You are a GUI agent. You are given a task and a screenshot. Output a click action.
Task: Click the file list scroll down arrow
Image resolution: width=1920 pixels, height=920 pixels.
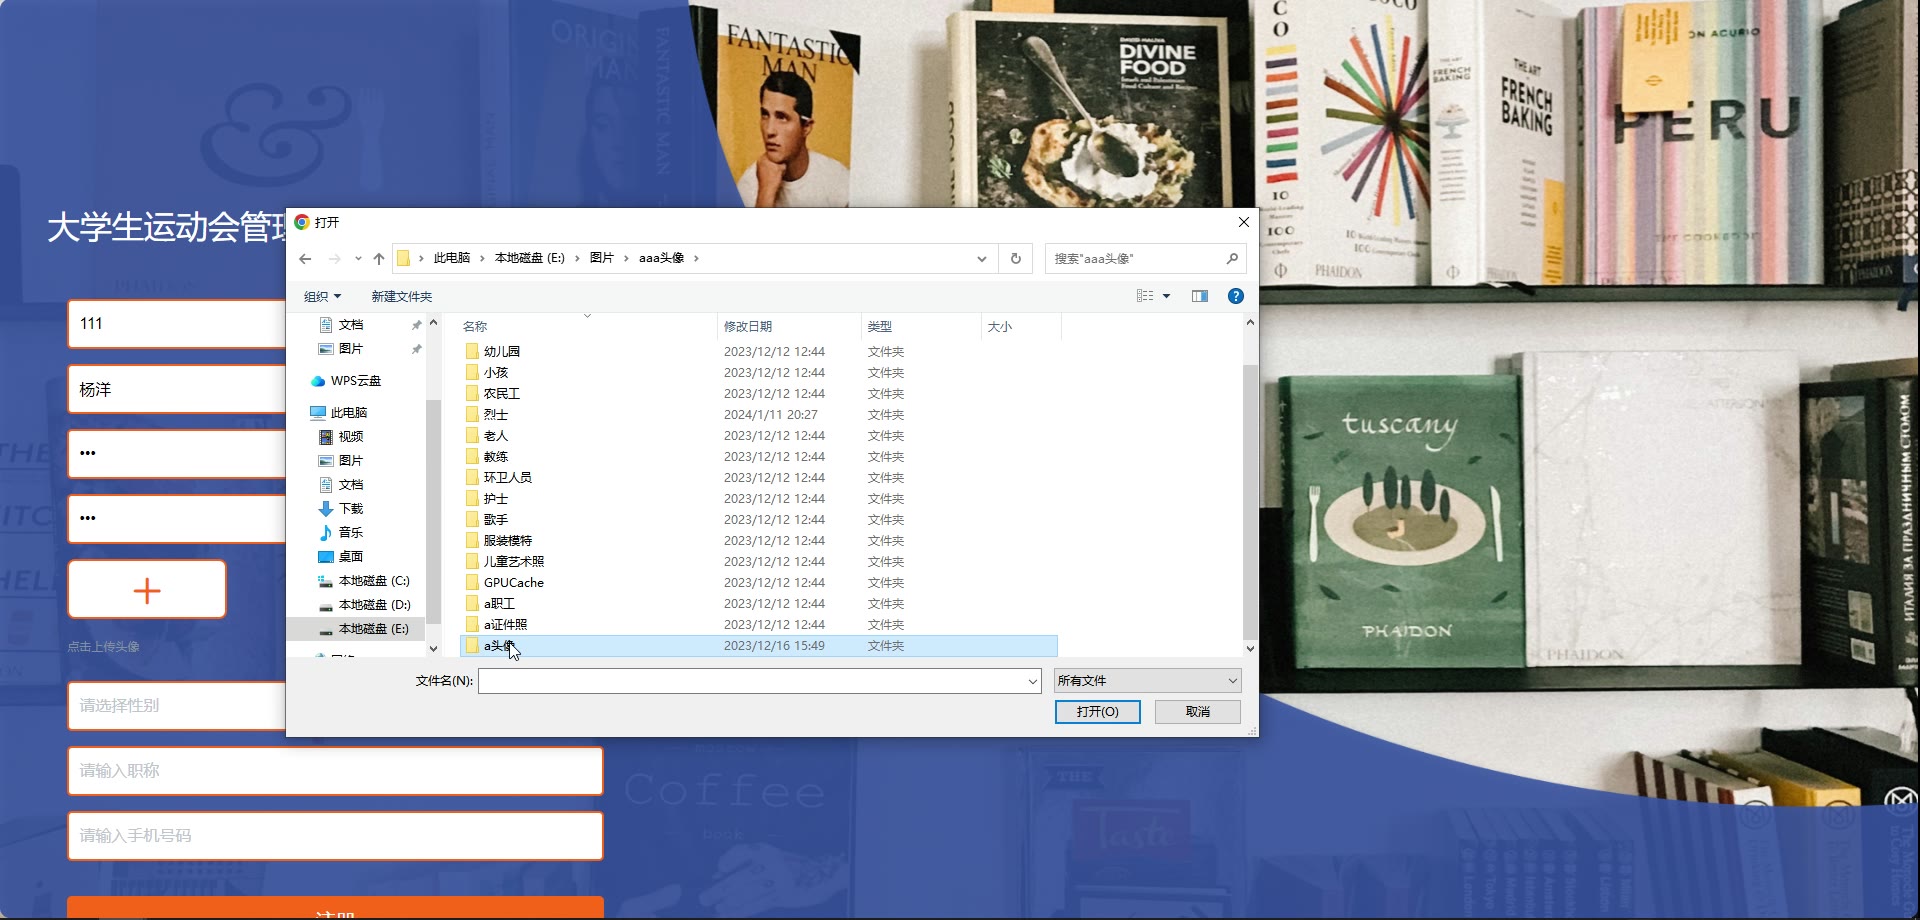tap(1250, 648)
